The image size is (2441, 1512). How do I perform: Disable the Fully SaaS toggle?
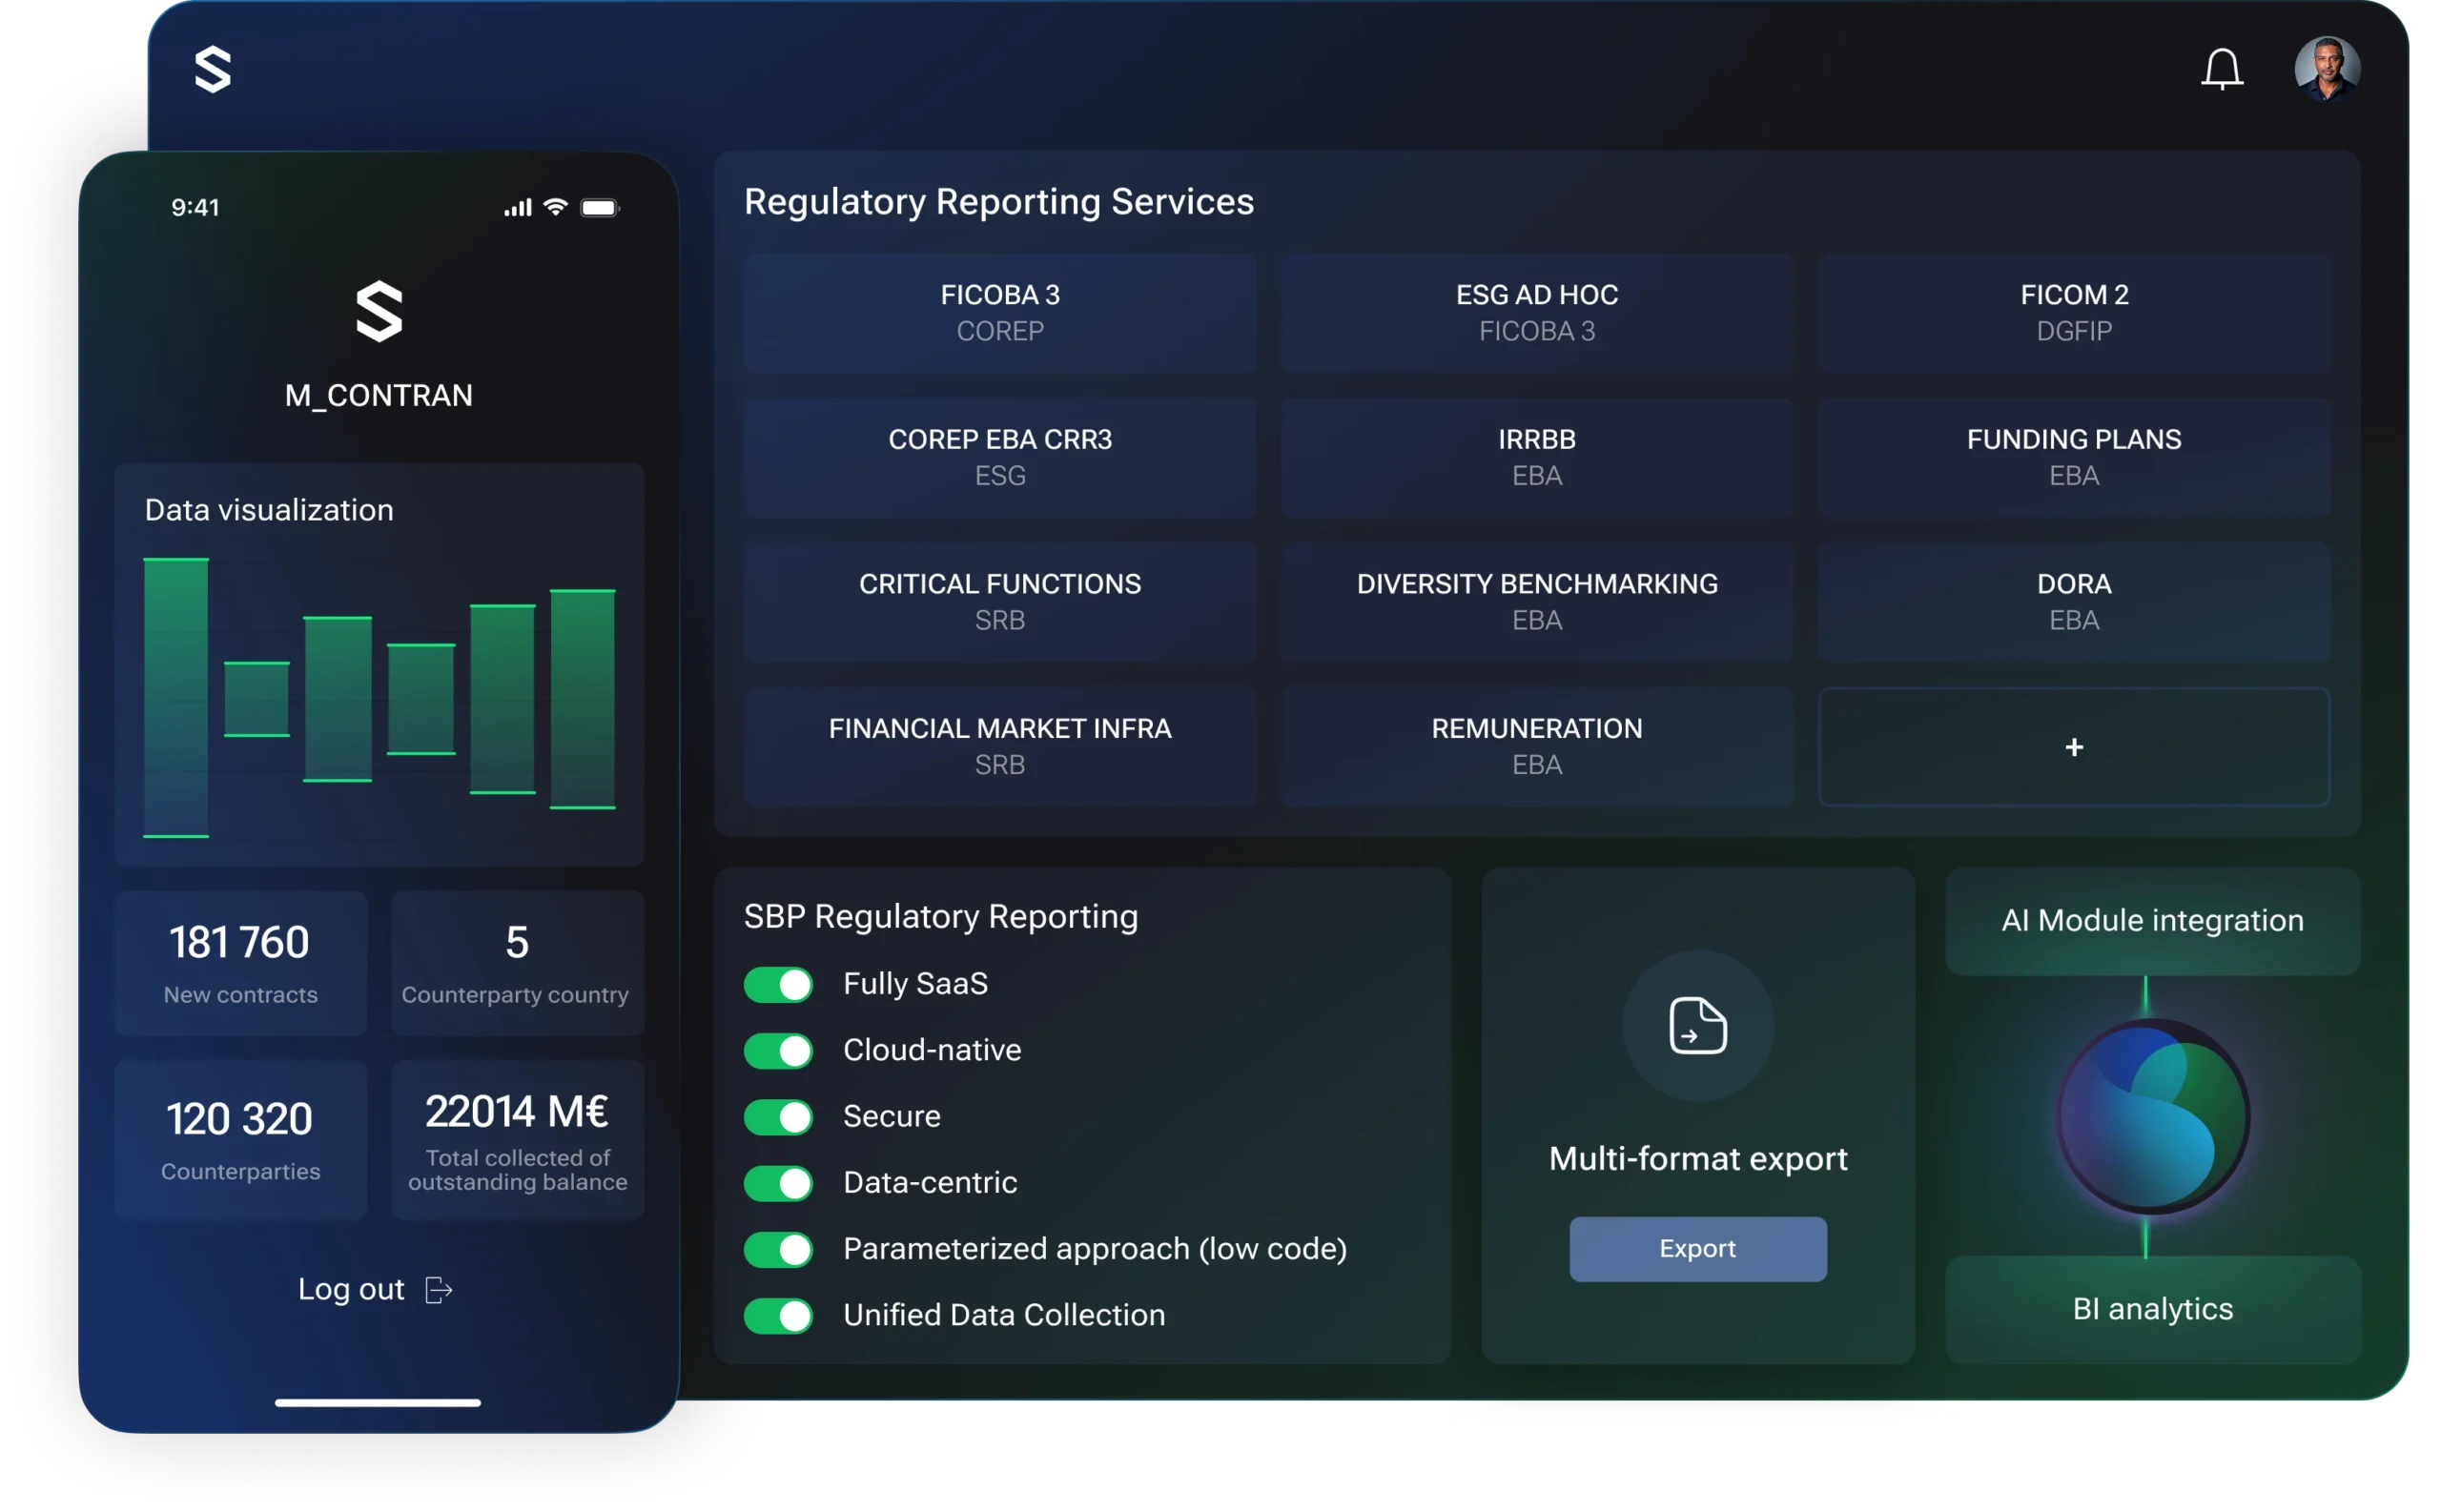(778, 984)
